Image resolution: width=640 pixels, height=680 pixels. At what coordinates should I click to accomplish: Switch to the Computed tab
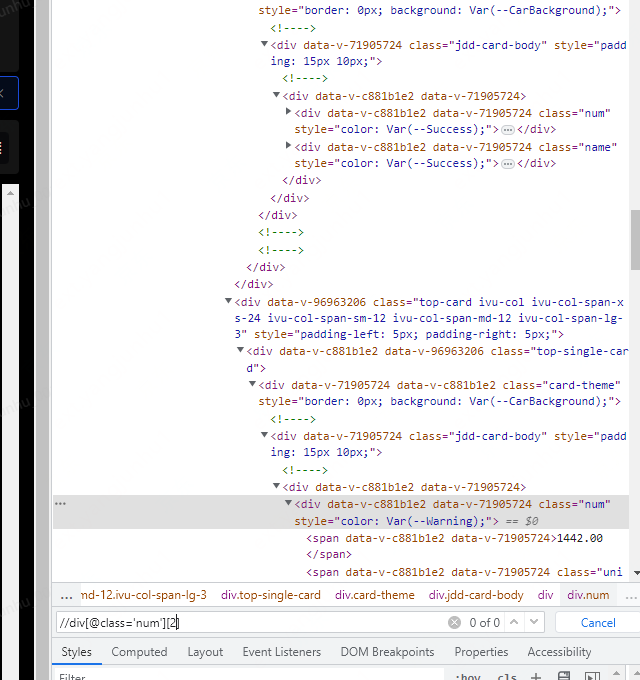(x=139, y=652)
